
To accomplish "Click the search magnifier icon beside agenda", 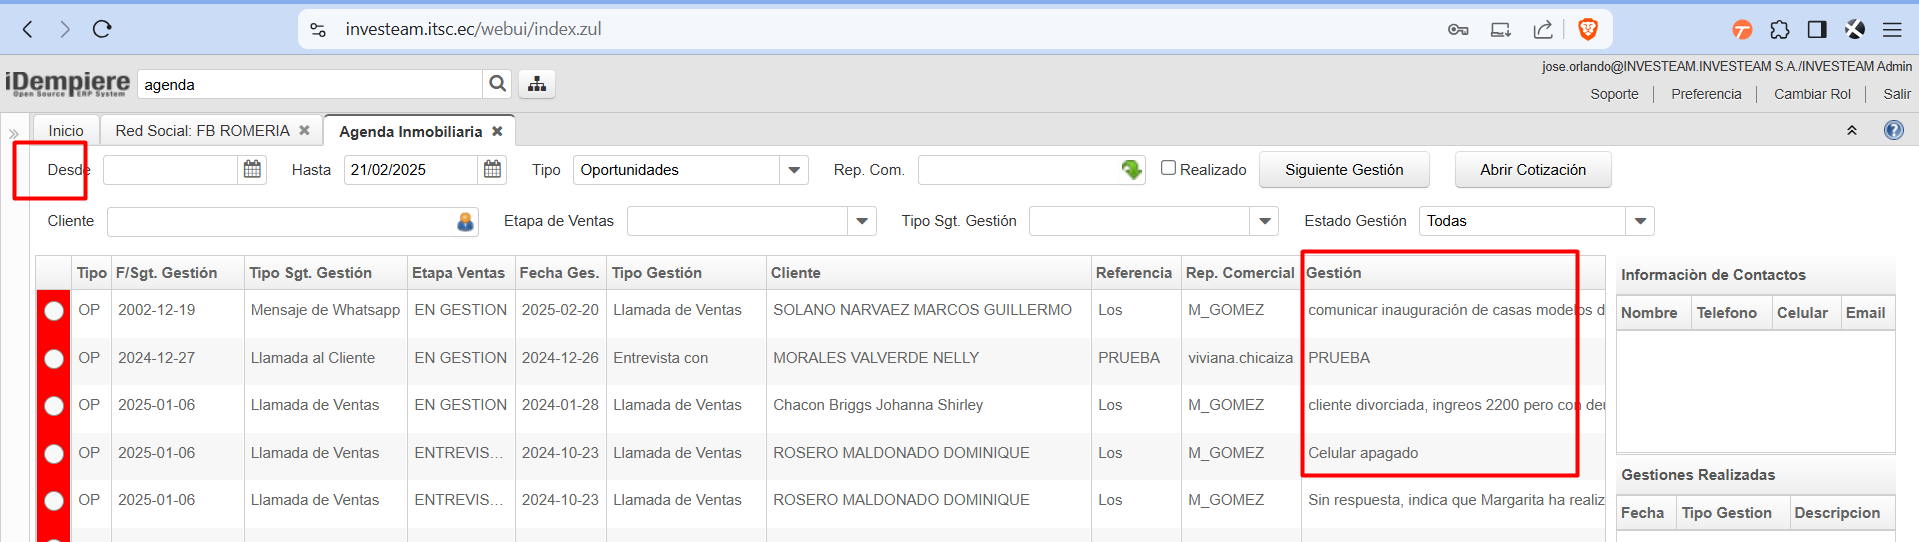I will (496, 84).
